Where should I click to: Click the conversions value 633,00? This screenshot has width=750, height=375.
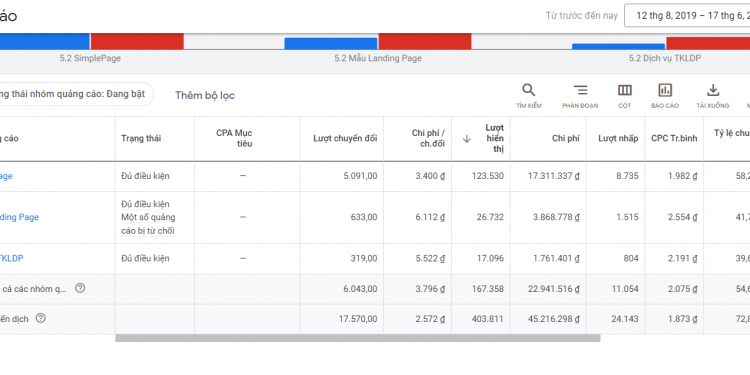pyautogui.click(x=364, y=217)
